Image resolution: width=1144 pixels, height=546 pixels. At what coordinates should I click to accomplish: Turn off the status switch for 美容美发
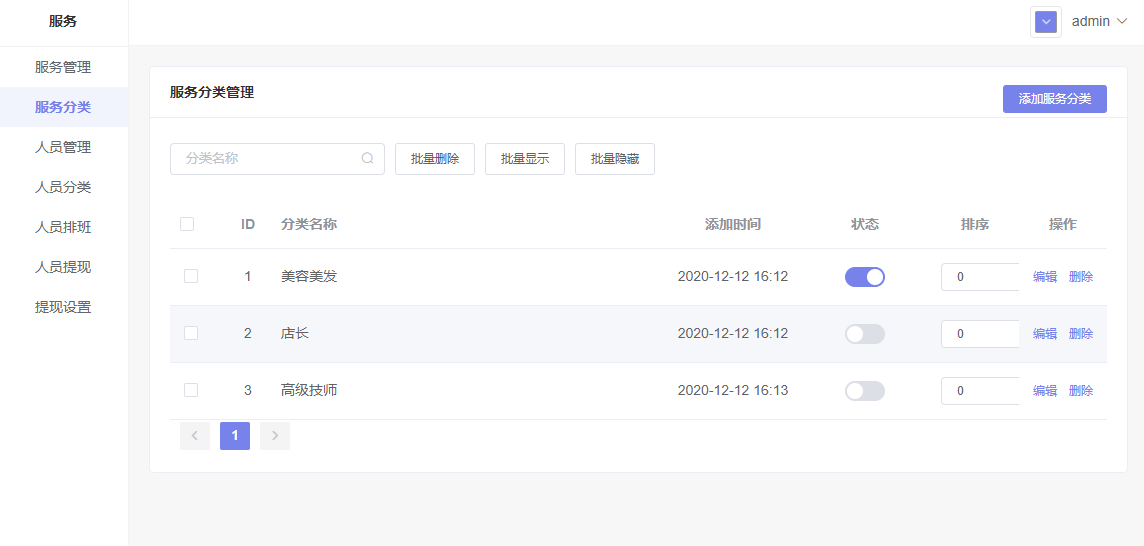point(865,277)
